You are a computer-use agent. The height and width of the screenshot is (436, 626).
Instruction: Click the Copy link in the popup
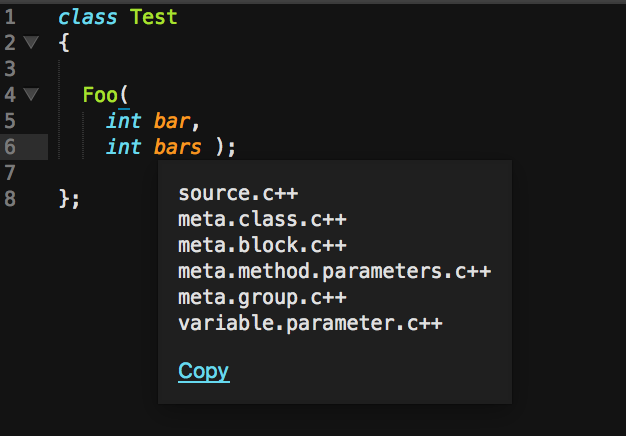(x=204, y=372)
